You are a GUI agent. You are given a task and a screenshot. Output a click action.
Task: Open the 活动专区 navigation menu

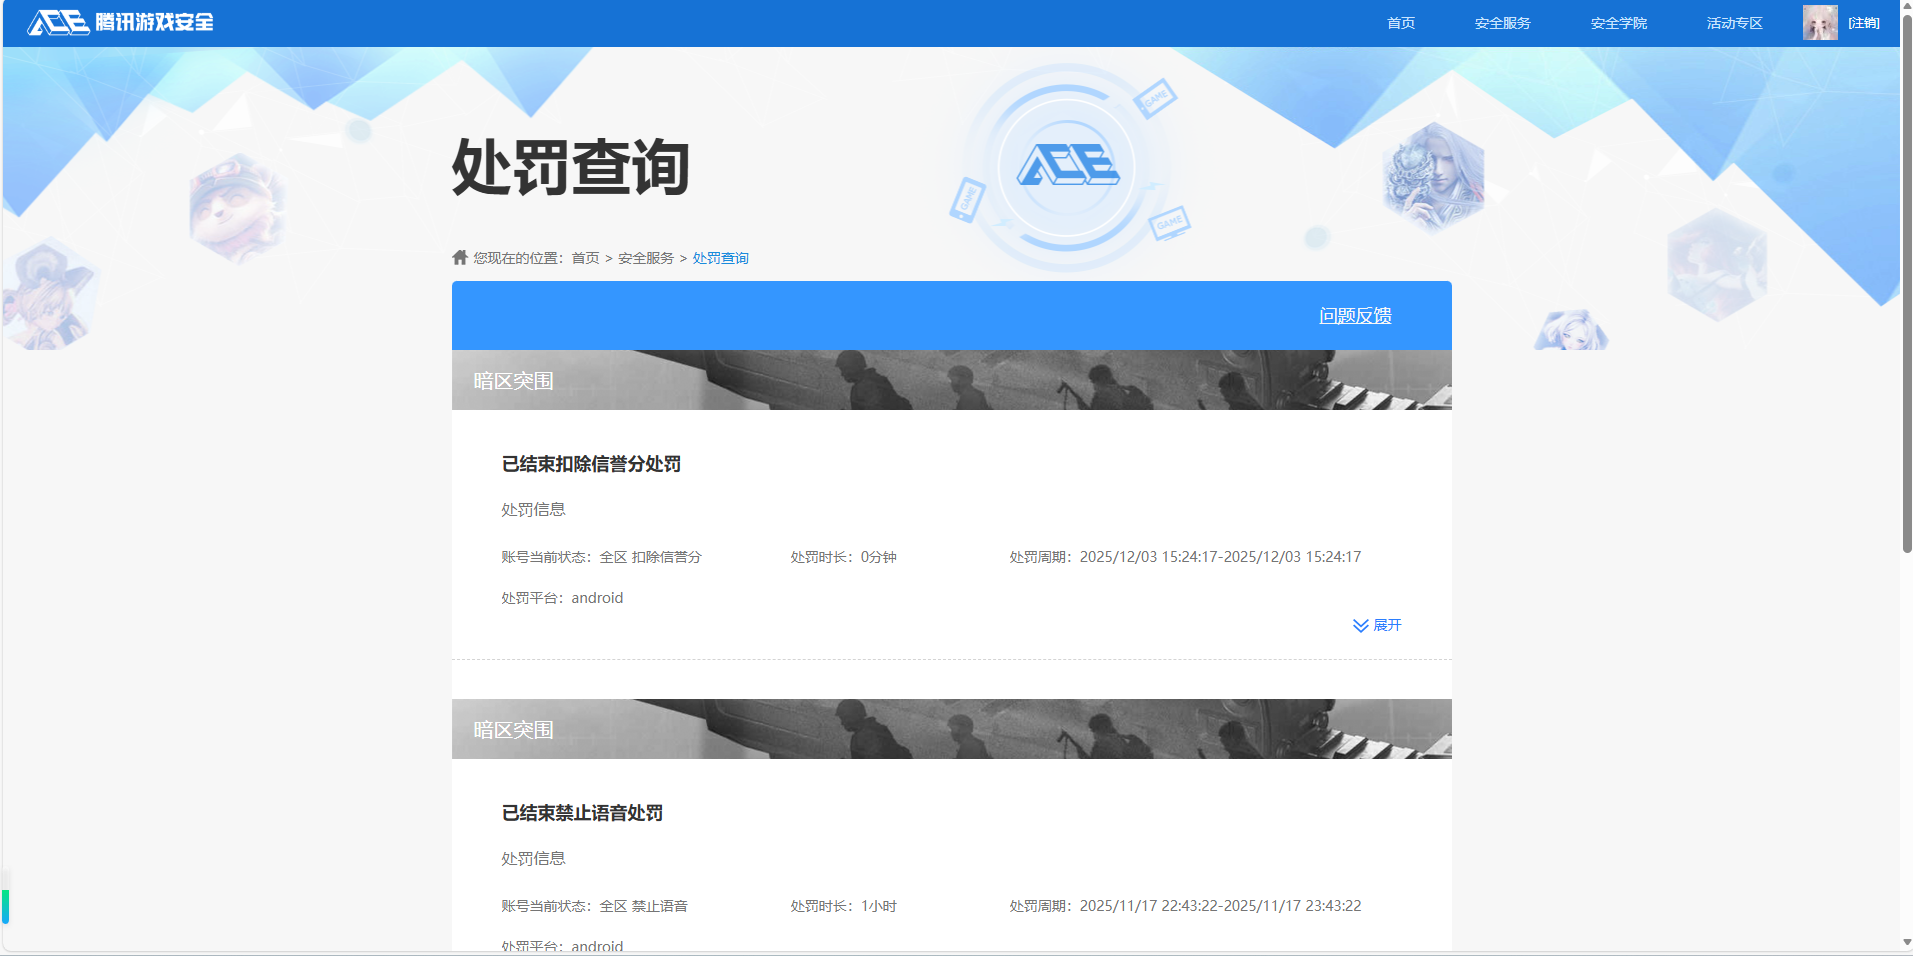[x=1733, y=22]
